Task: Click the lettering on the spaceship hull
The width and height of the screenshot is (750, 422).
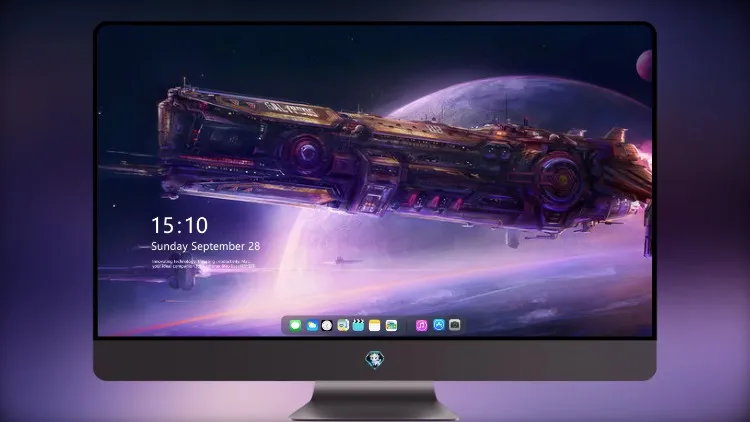Action: [291, 109]
